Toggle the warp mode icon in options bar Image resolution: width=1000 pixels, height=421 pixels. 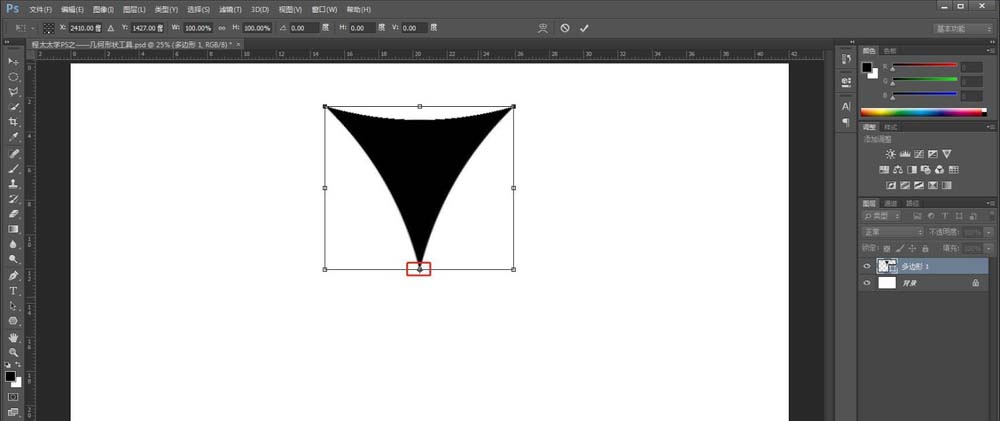[543, 28]
